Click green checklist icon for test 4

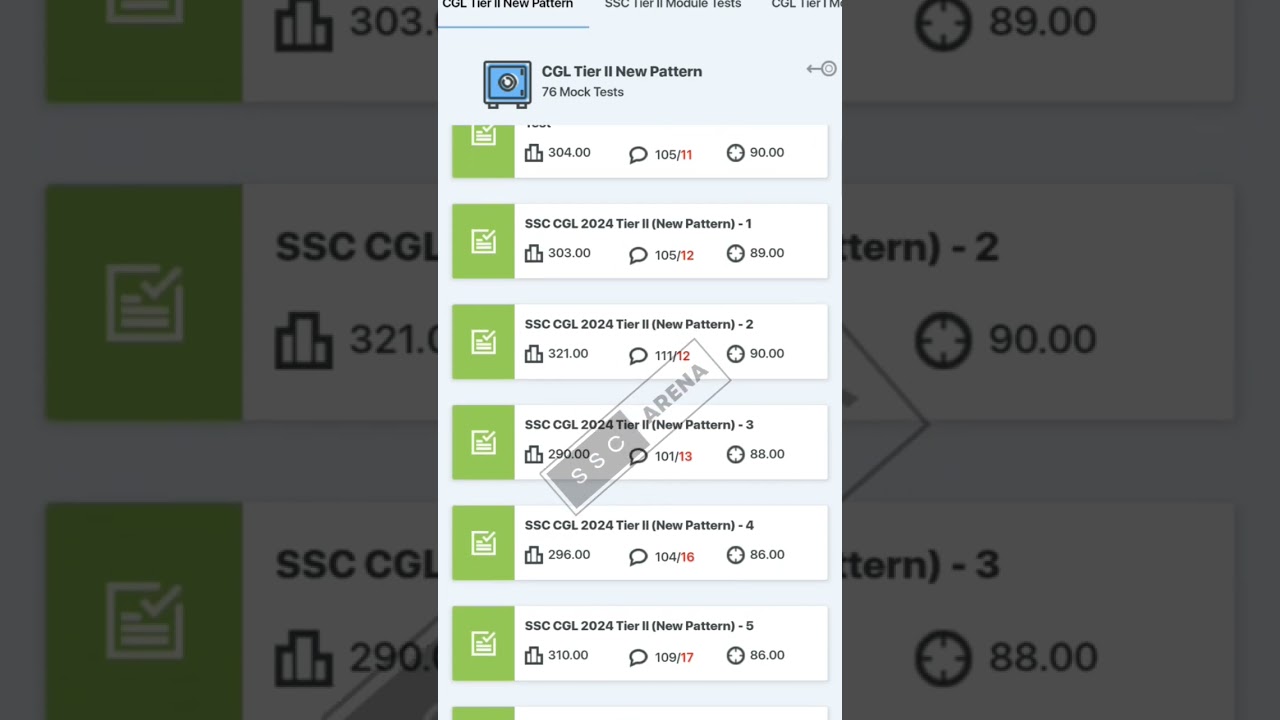(483, 543)
